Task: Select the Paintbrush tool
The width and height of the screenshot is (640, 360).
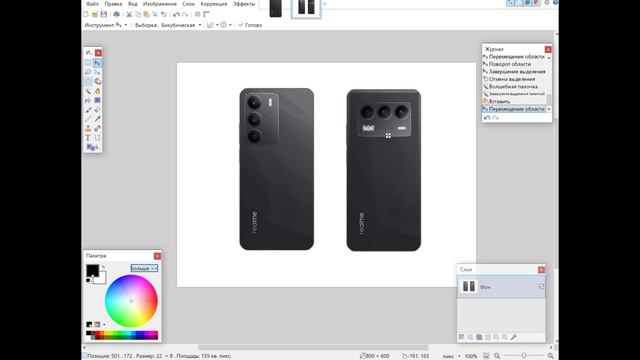Action: point(88,110)
